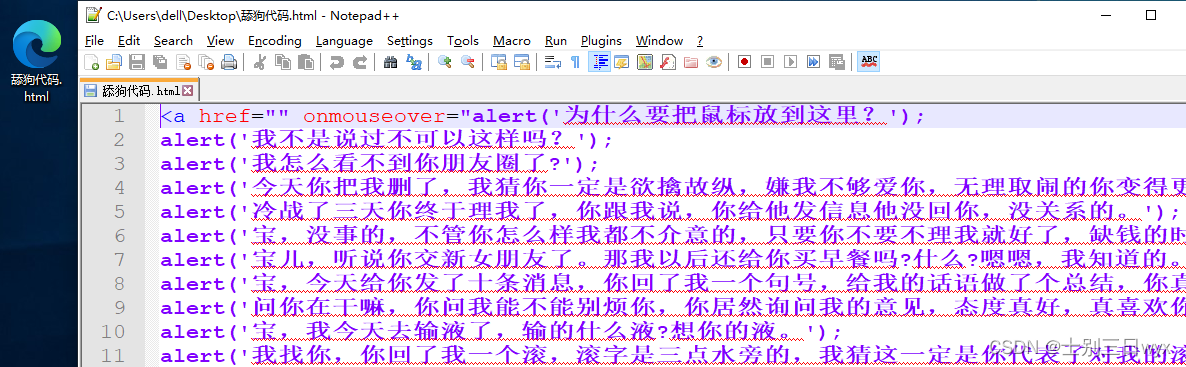
Task: Open the View menu
Action: point(221,41)
